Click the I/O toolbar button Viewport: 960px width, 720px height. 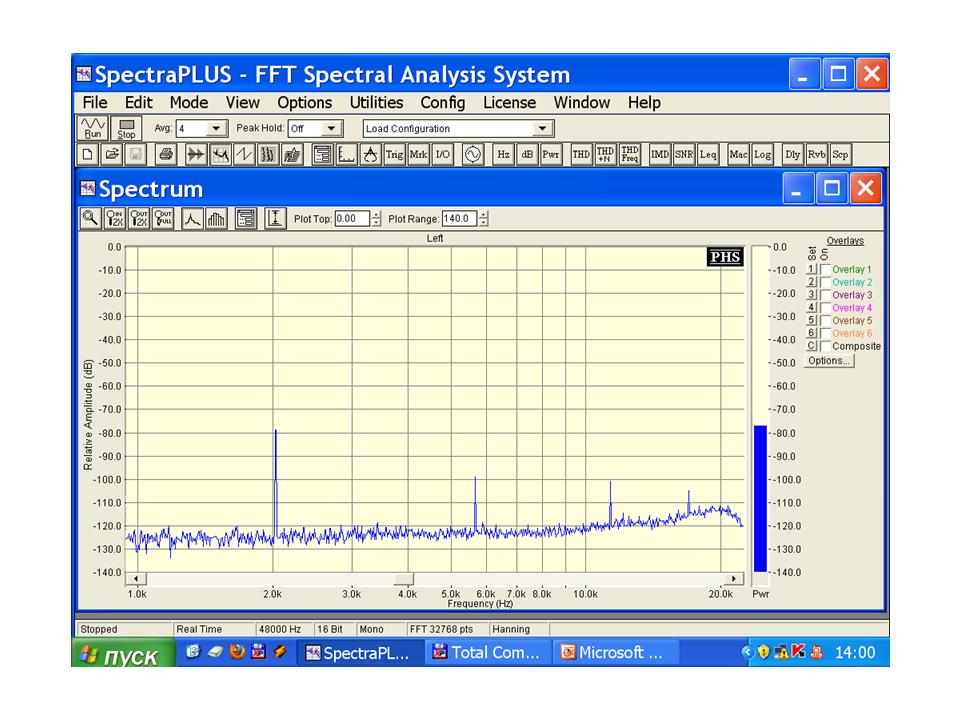pyautogui.click(x=442, y=154)
